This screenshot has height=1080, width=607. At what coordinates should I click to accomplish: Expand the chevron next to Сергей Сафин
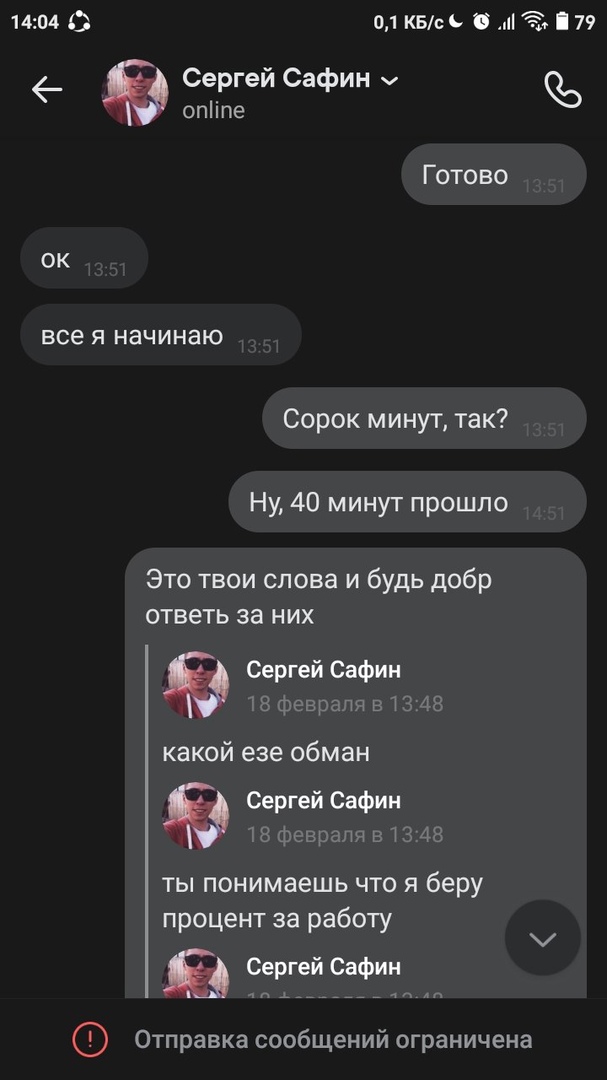coord(390,81)
